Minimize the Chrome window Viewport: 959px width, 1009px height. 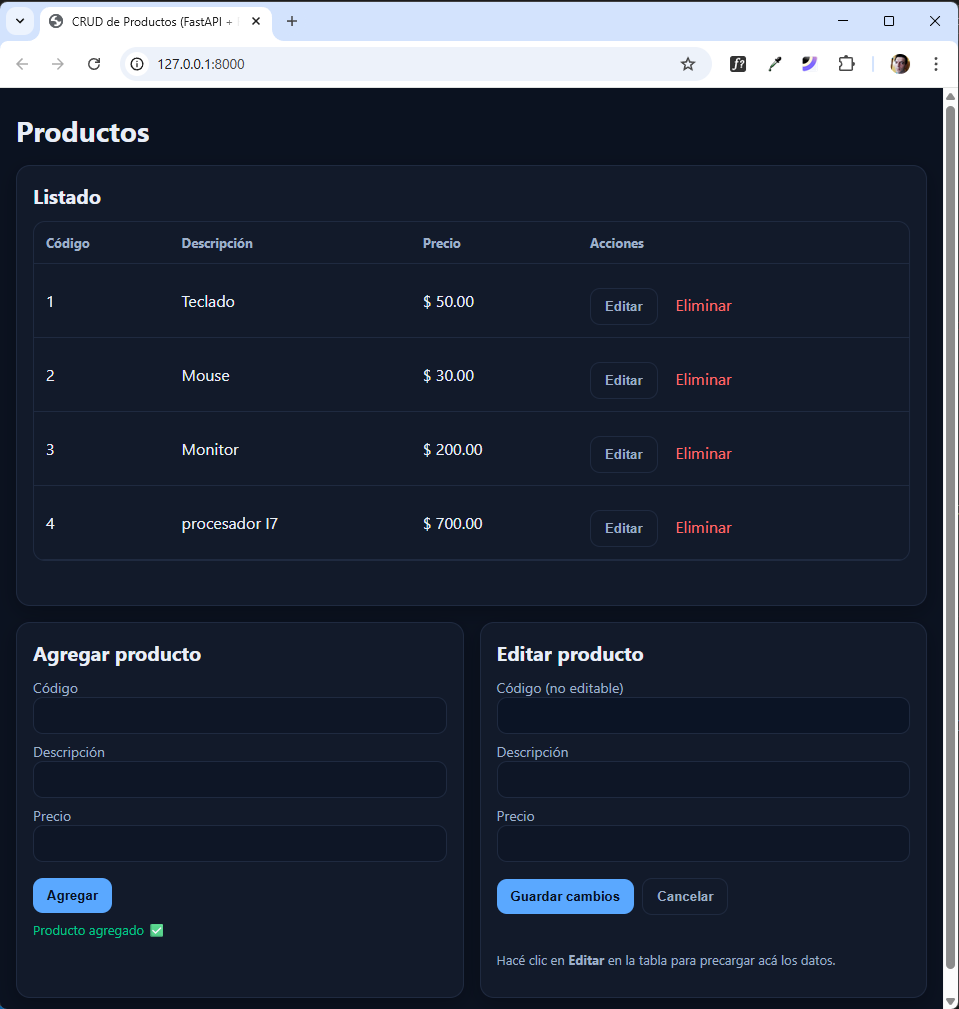843,21
